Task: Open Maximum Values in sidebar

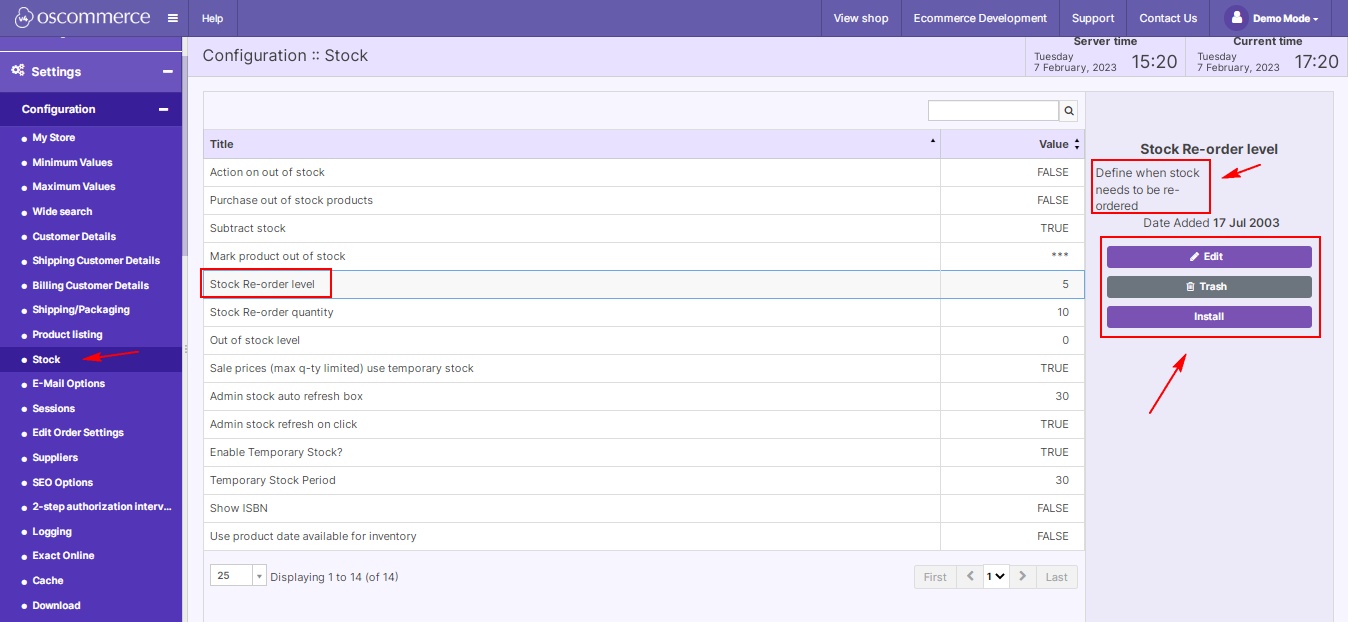Action: point(74,187)
